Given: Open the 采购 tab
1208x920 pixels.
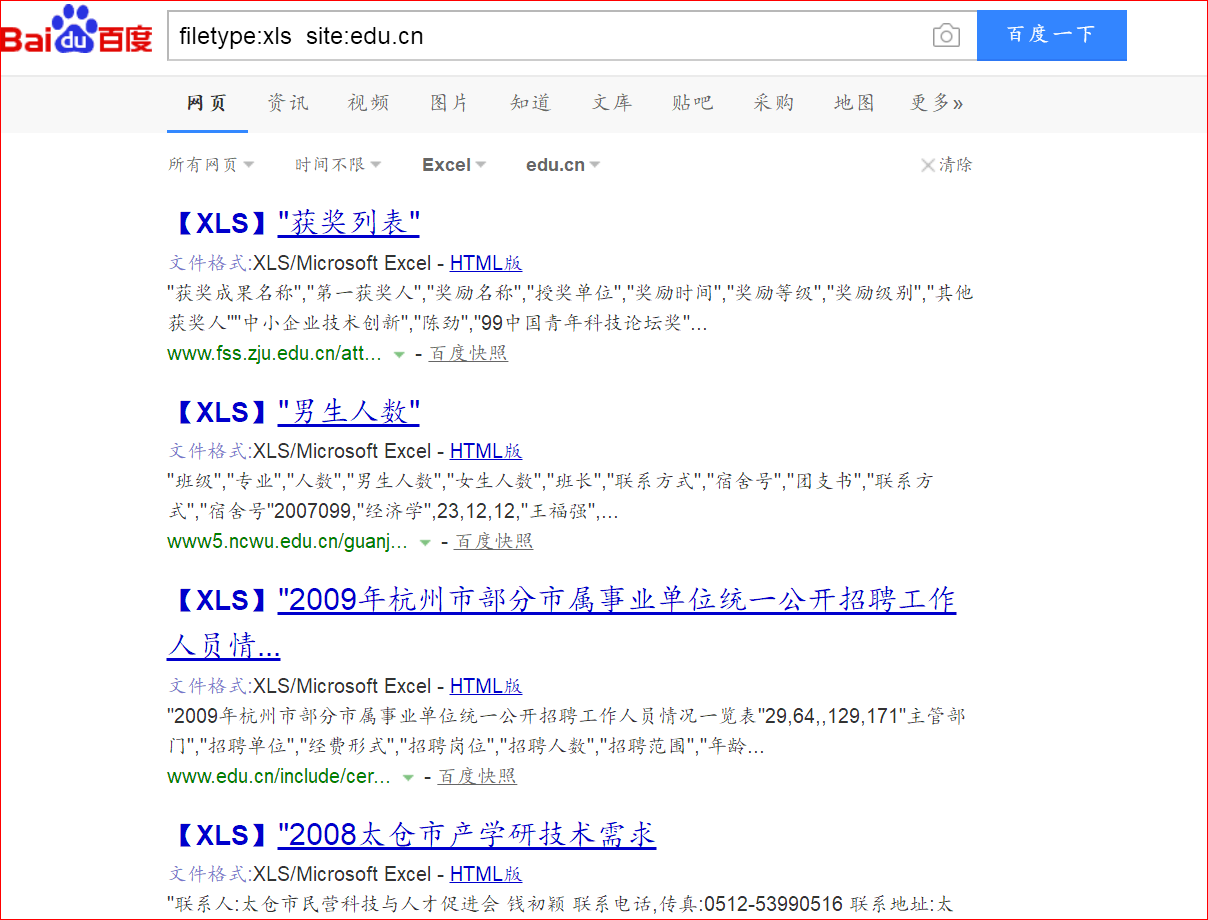Looking at the screenshot, I should tap(774, 103).
